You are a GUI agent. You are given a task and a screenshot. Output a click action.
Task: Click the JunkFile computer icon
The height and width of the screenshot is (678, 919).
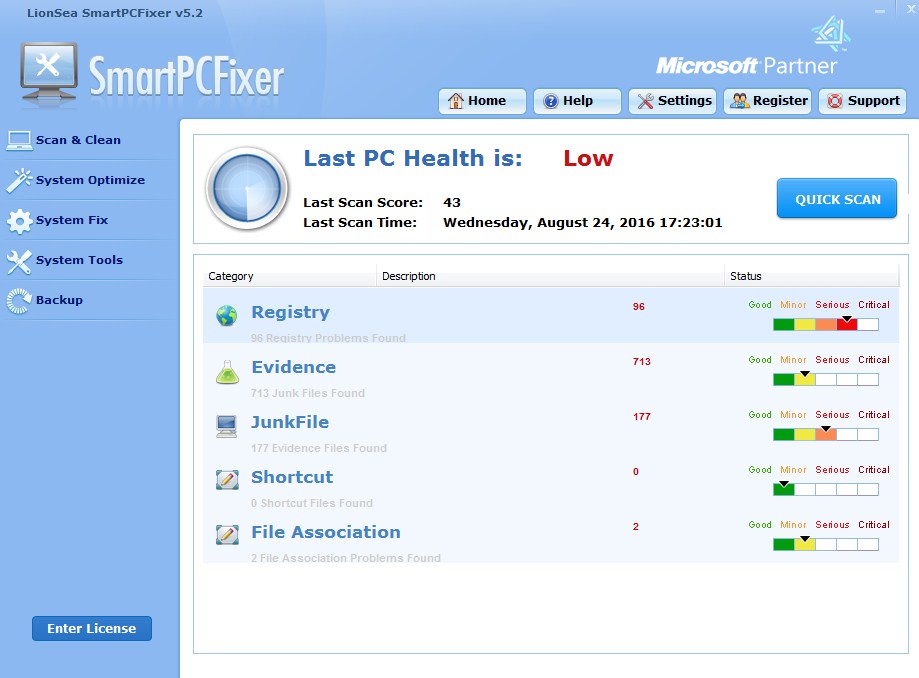(227, 426)
